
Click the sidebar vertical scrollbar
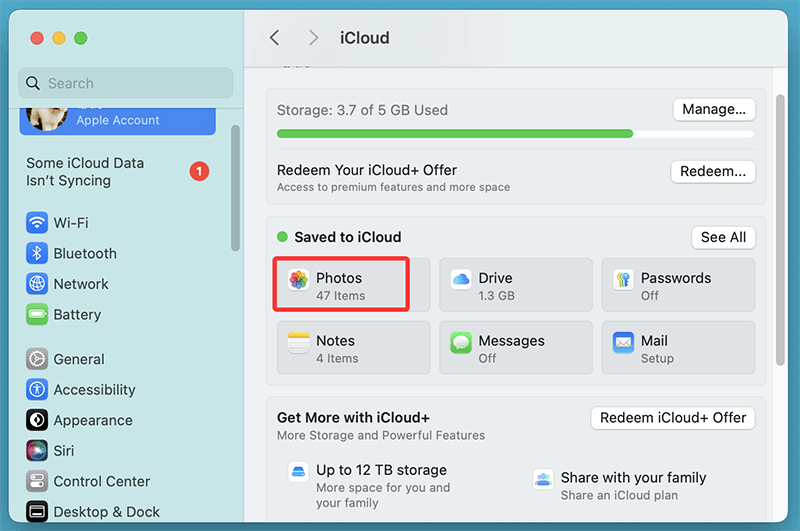(235, 188)
